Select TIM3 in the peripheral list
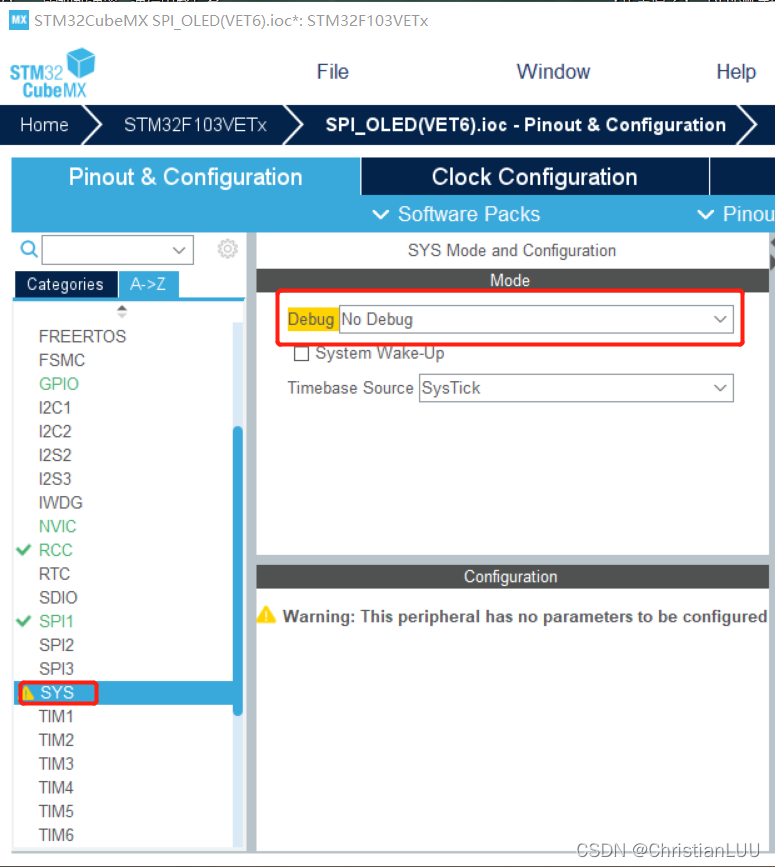This screenshot has height=867, width=775. click(56, 764)
